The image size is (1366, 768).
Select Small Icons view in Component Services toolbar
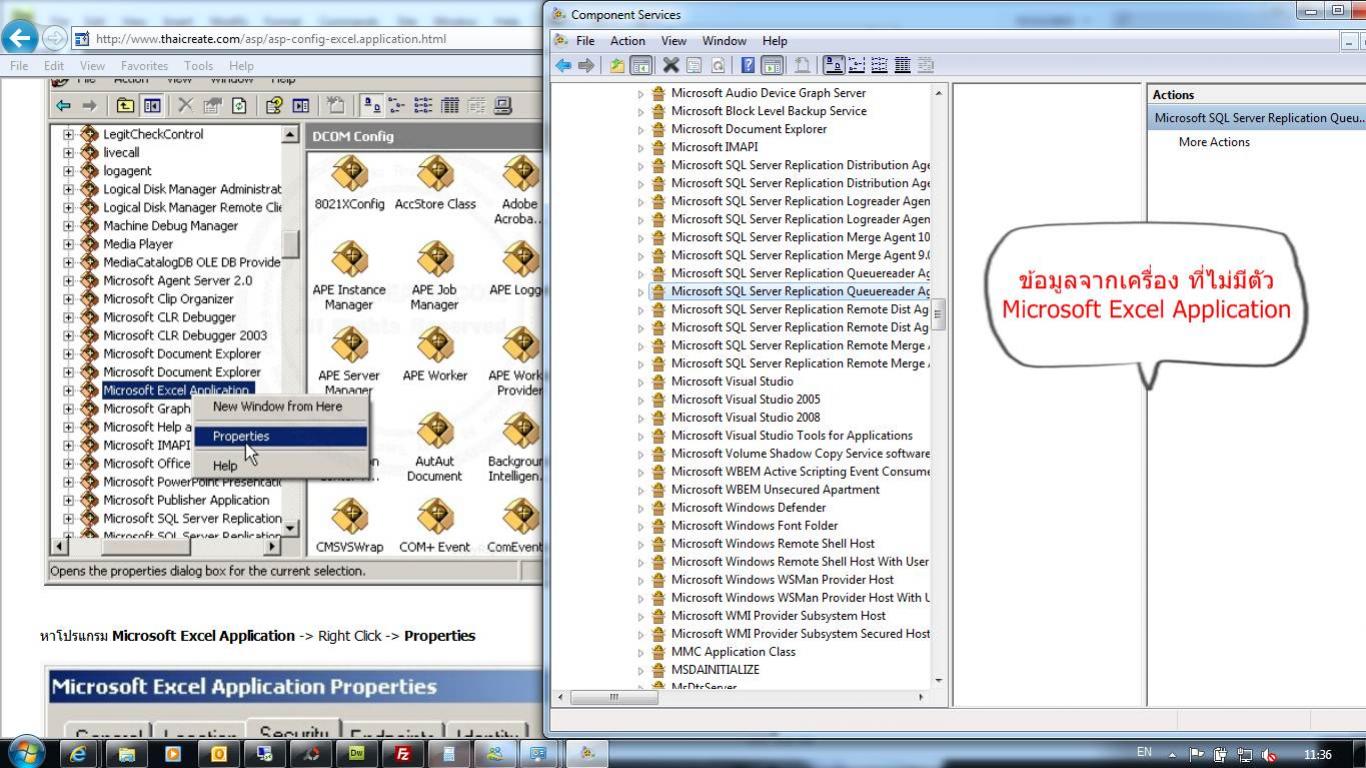[x=857, y=65]
